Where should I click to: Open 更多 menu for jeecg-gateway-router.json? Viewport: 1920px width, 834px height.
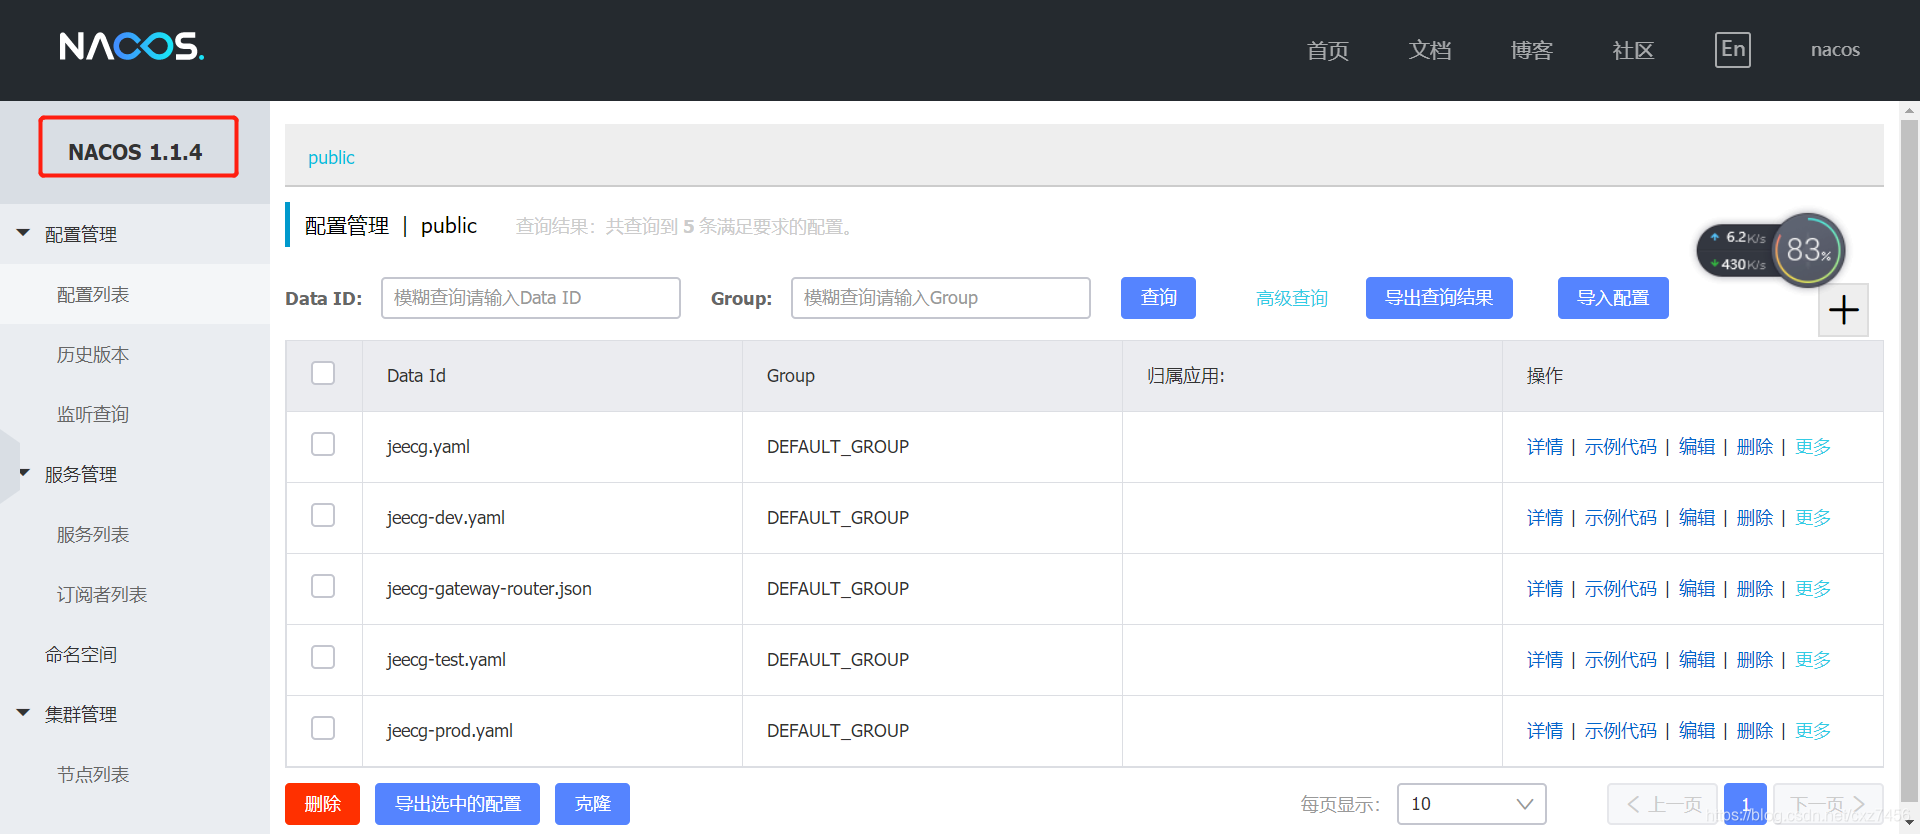click(1813, 589)
